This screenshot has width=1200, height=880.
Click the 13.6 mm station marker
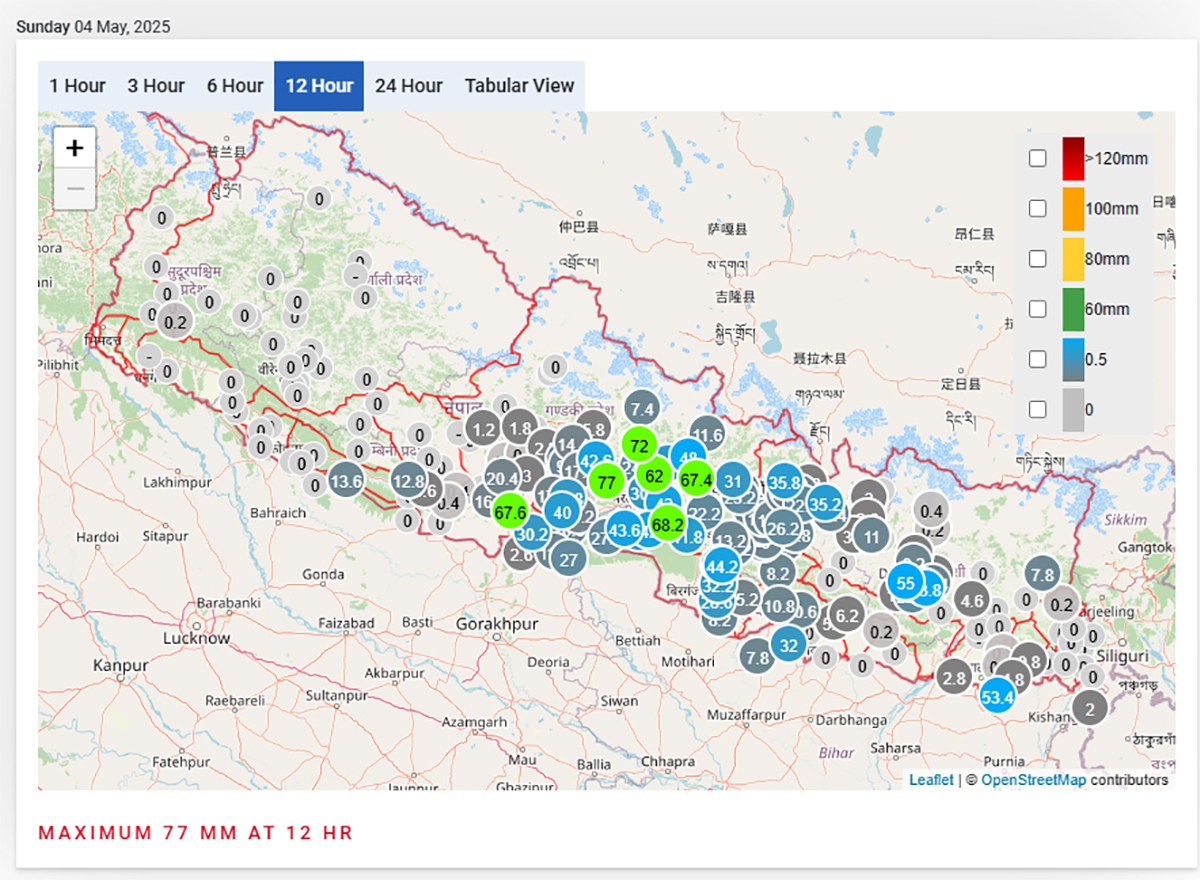tap(346, 481)
